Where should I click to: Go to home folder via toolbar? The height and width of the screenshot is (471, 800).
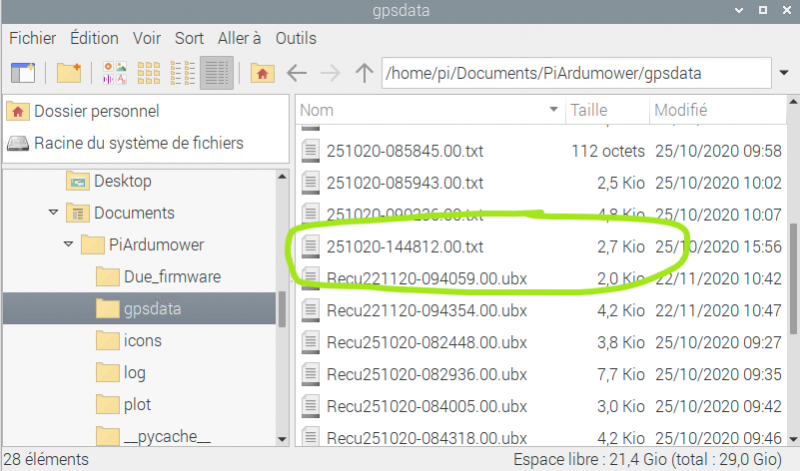pyautogui.click(x=262, y=73)
